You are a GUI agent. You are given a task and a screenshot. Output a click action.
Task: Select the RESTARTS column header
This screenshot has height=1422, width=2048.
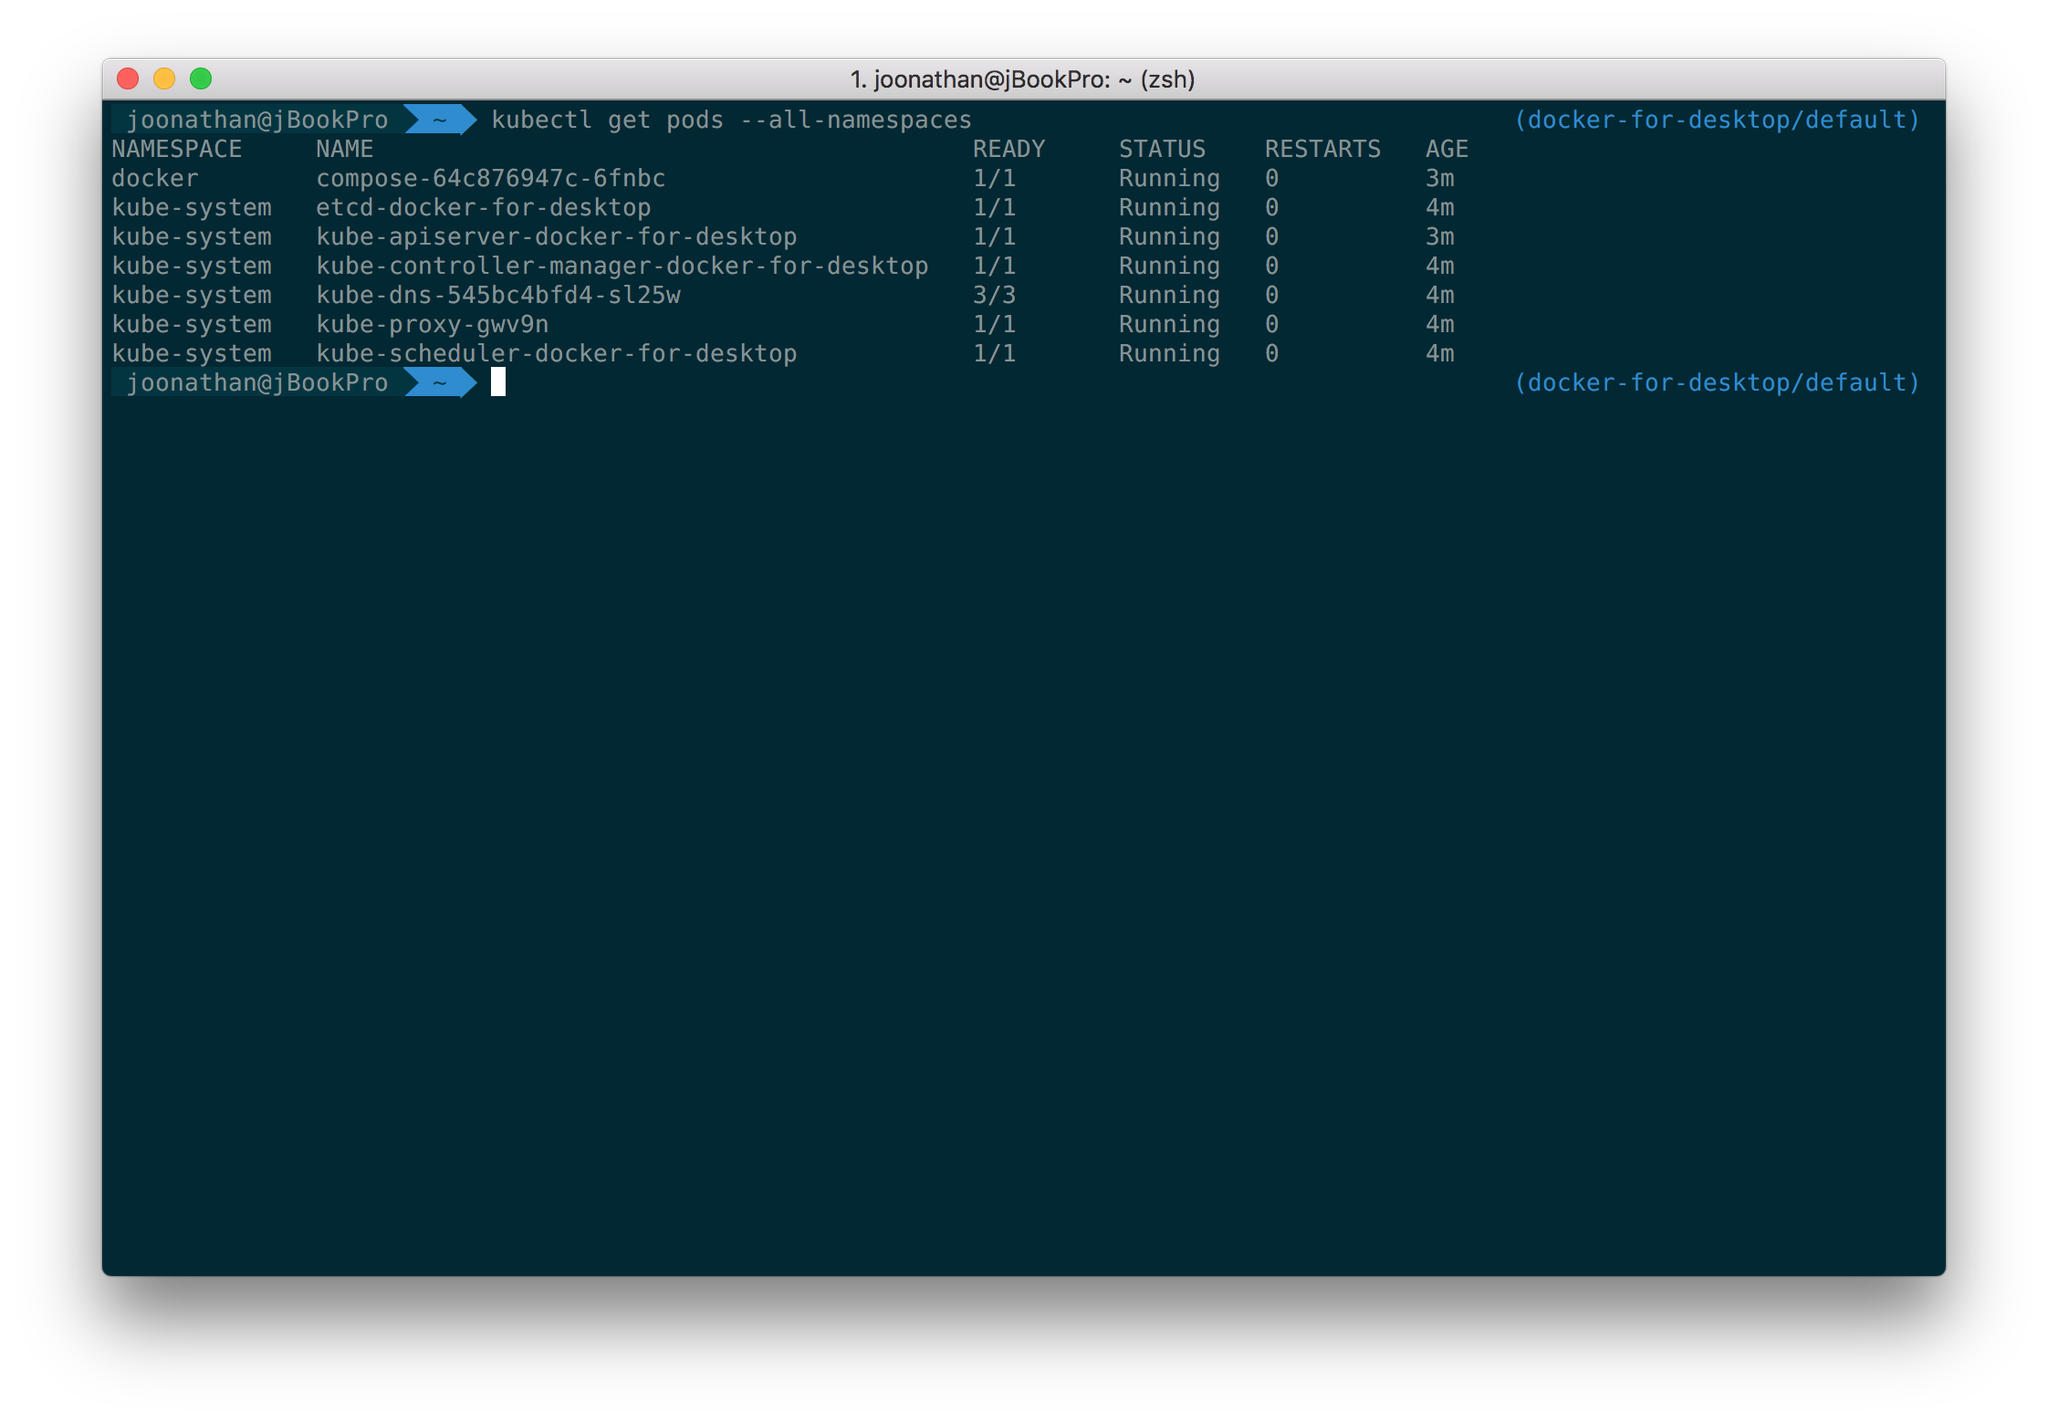click(1323, 148)
